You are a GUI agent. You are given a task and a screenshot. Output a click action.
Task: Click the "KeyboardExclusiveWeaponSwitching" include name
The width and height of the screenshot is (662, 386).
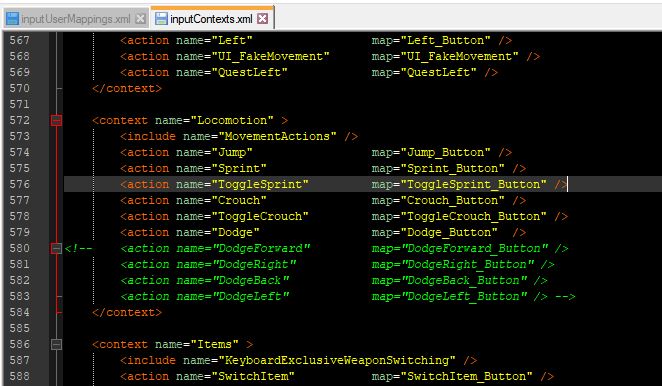337,360
